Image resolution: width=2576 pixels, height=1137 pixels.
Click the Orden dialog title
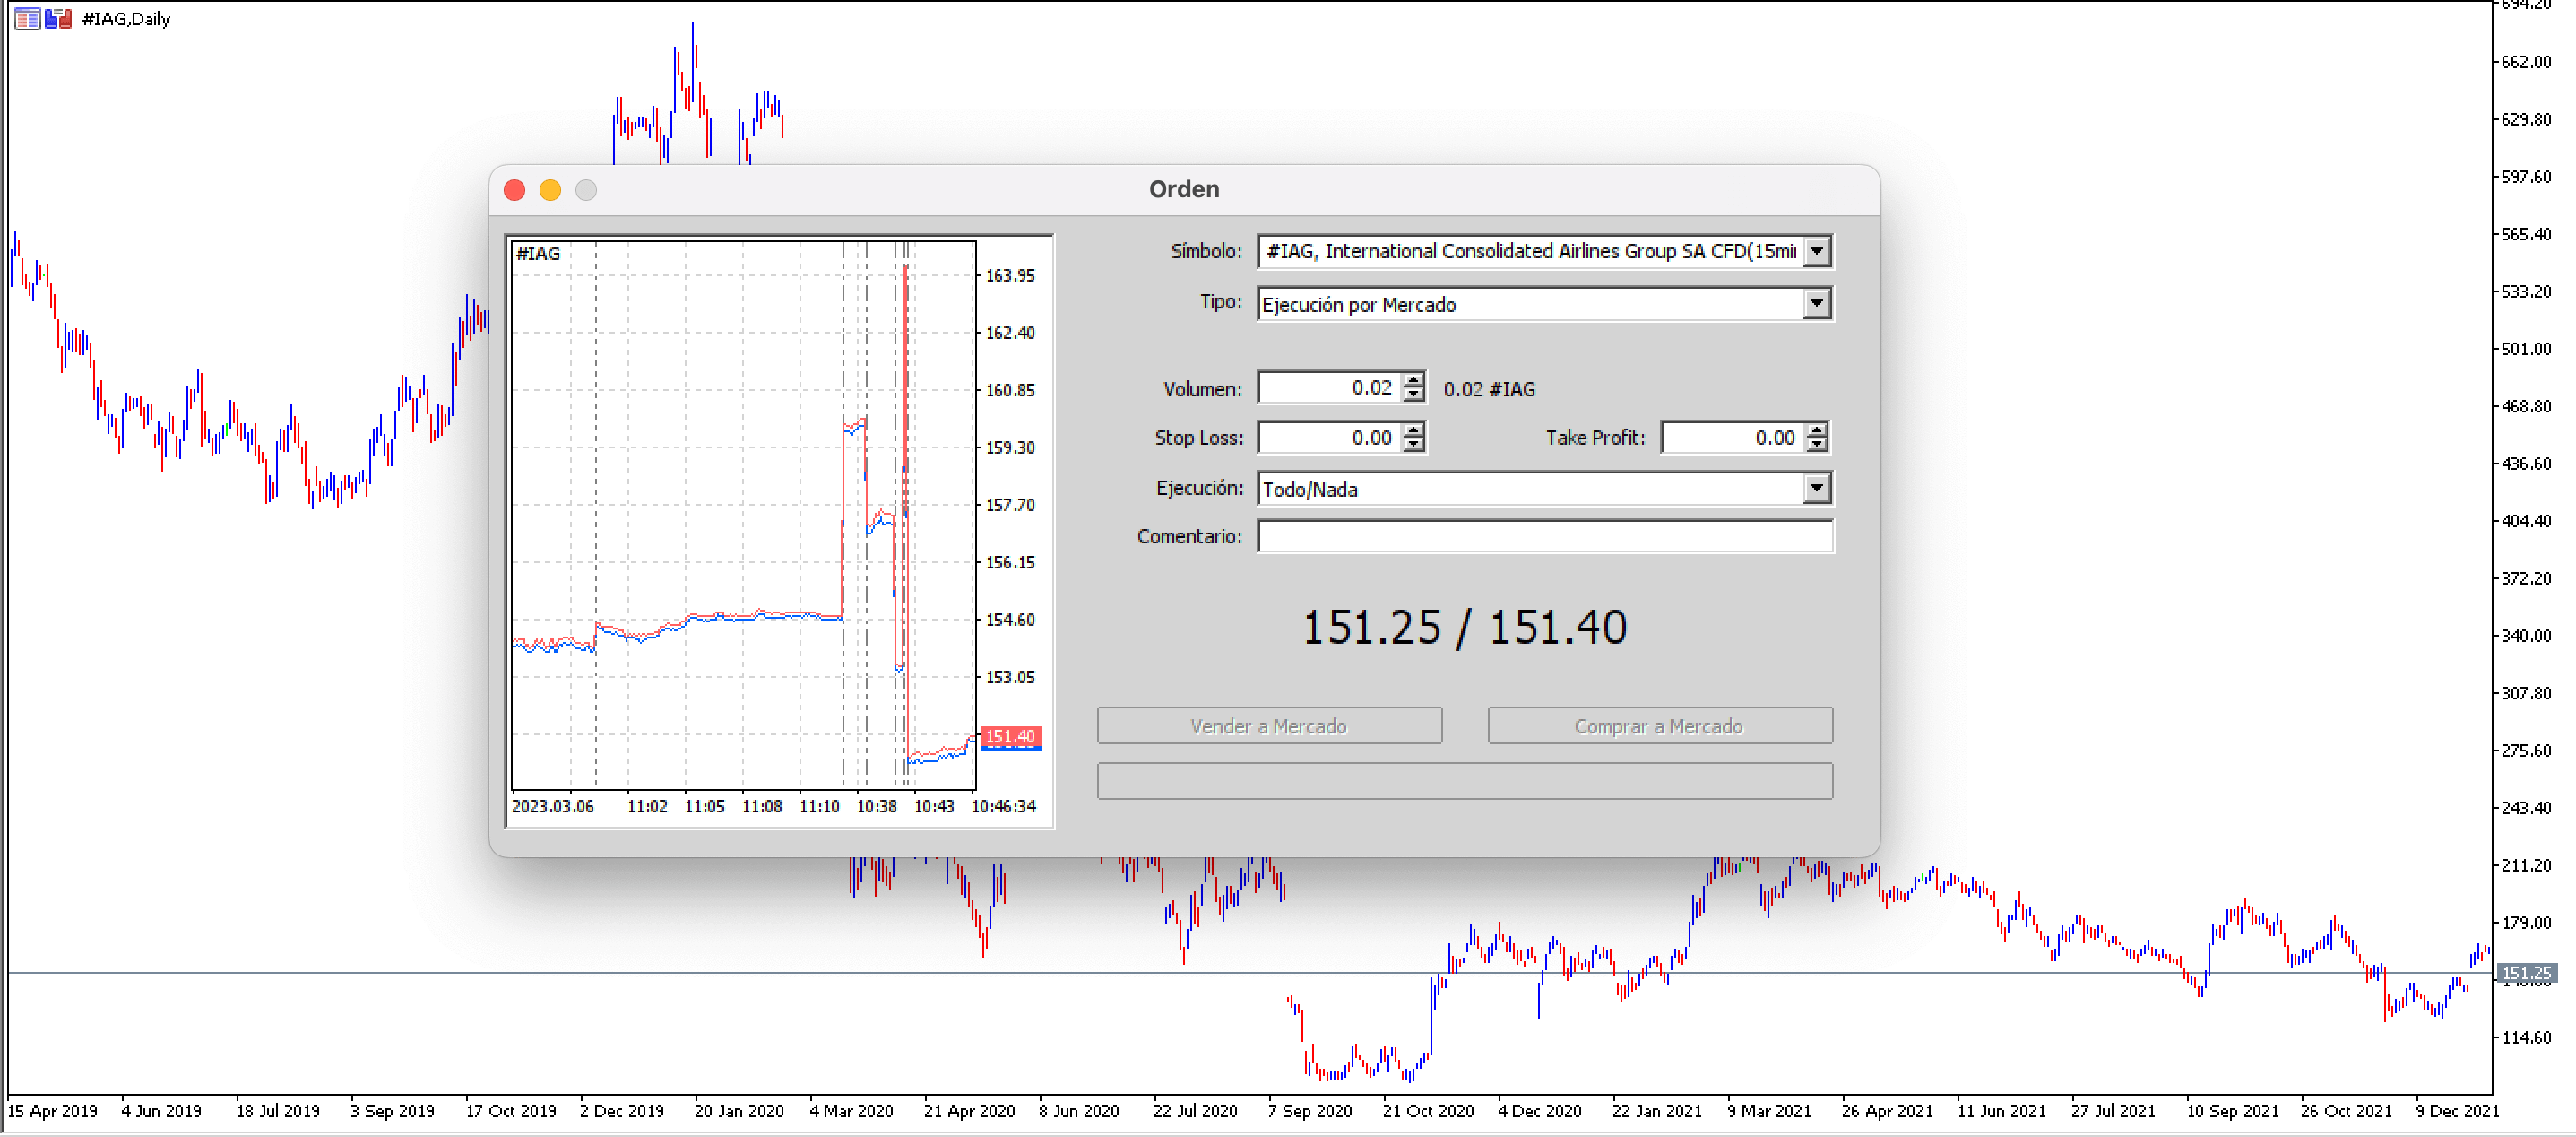(1184, 189)
